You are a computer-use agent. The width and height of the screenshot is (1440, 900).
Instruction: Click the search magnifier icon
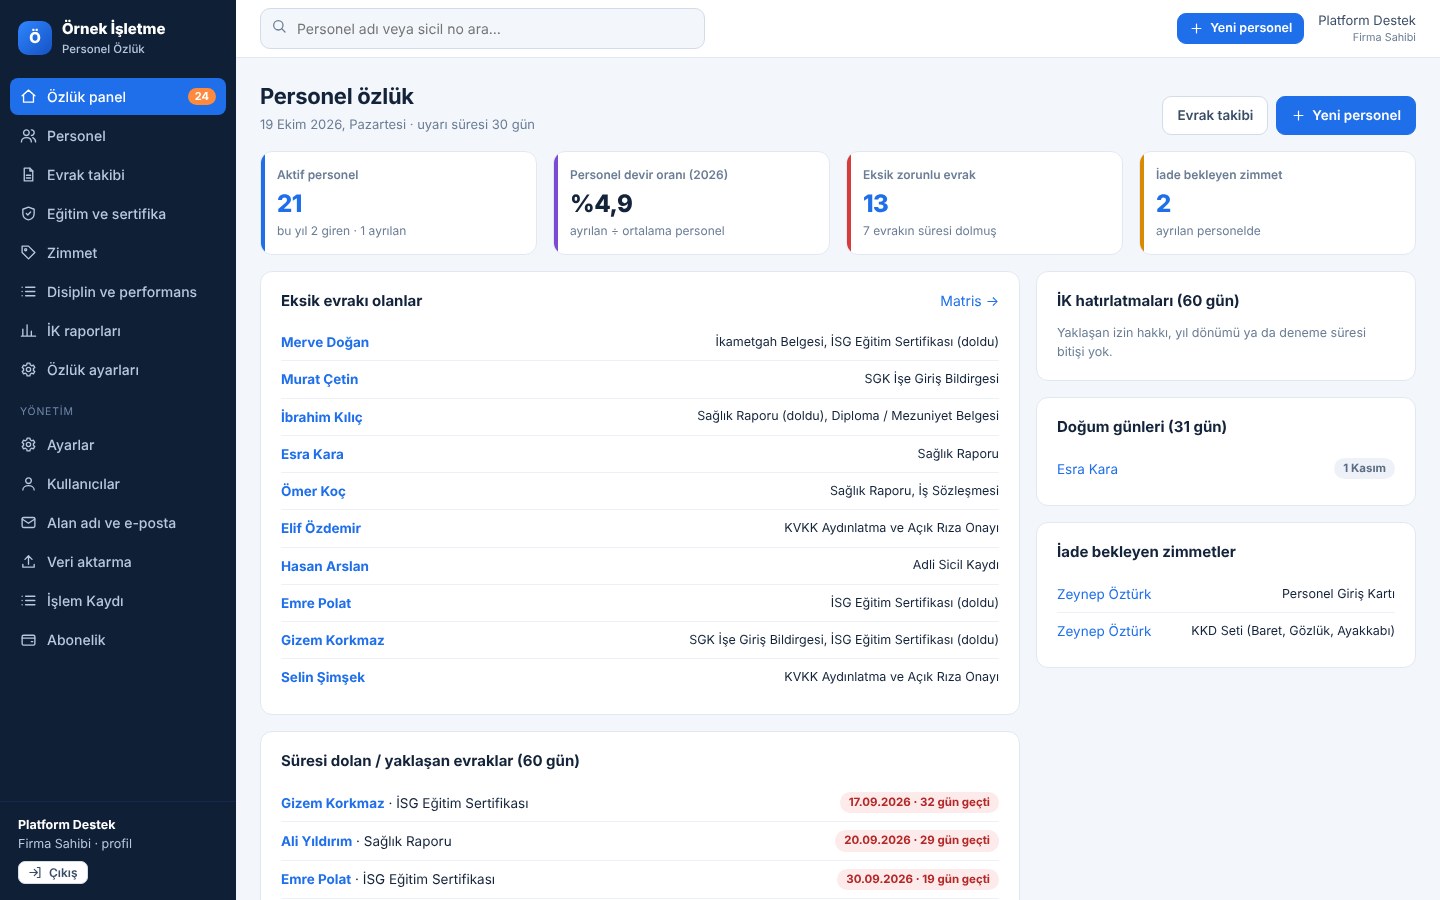(280, 28)
